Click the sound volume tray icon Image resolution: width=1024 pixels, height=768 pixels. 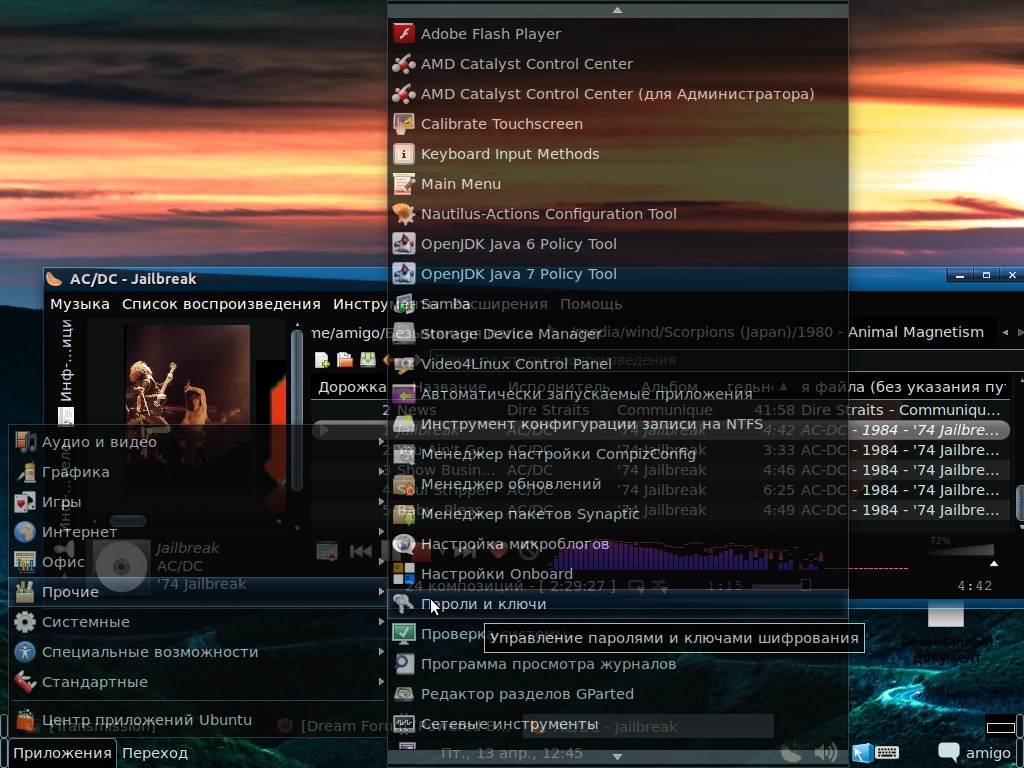coord(826,753)
